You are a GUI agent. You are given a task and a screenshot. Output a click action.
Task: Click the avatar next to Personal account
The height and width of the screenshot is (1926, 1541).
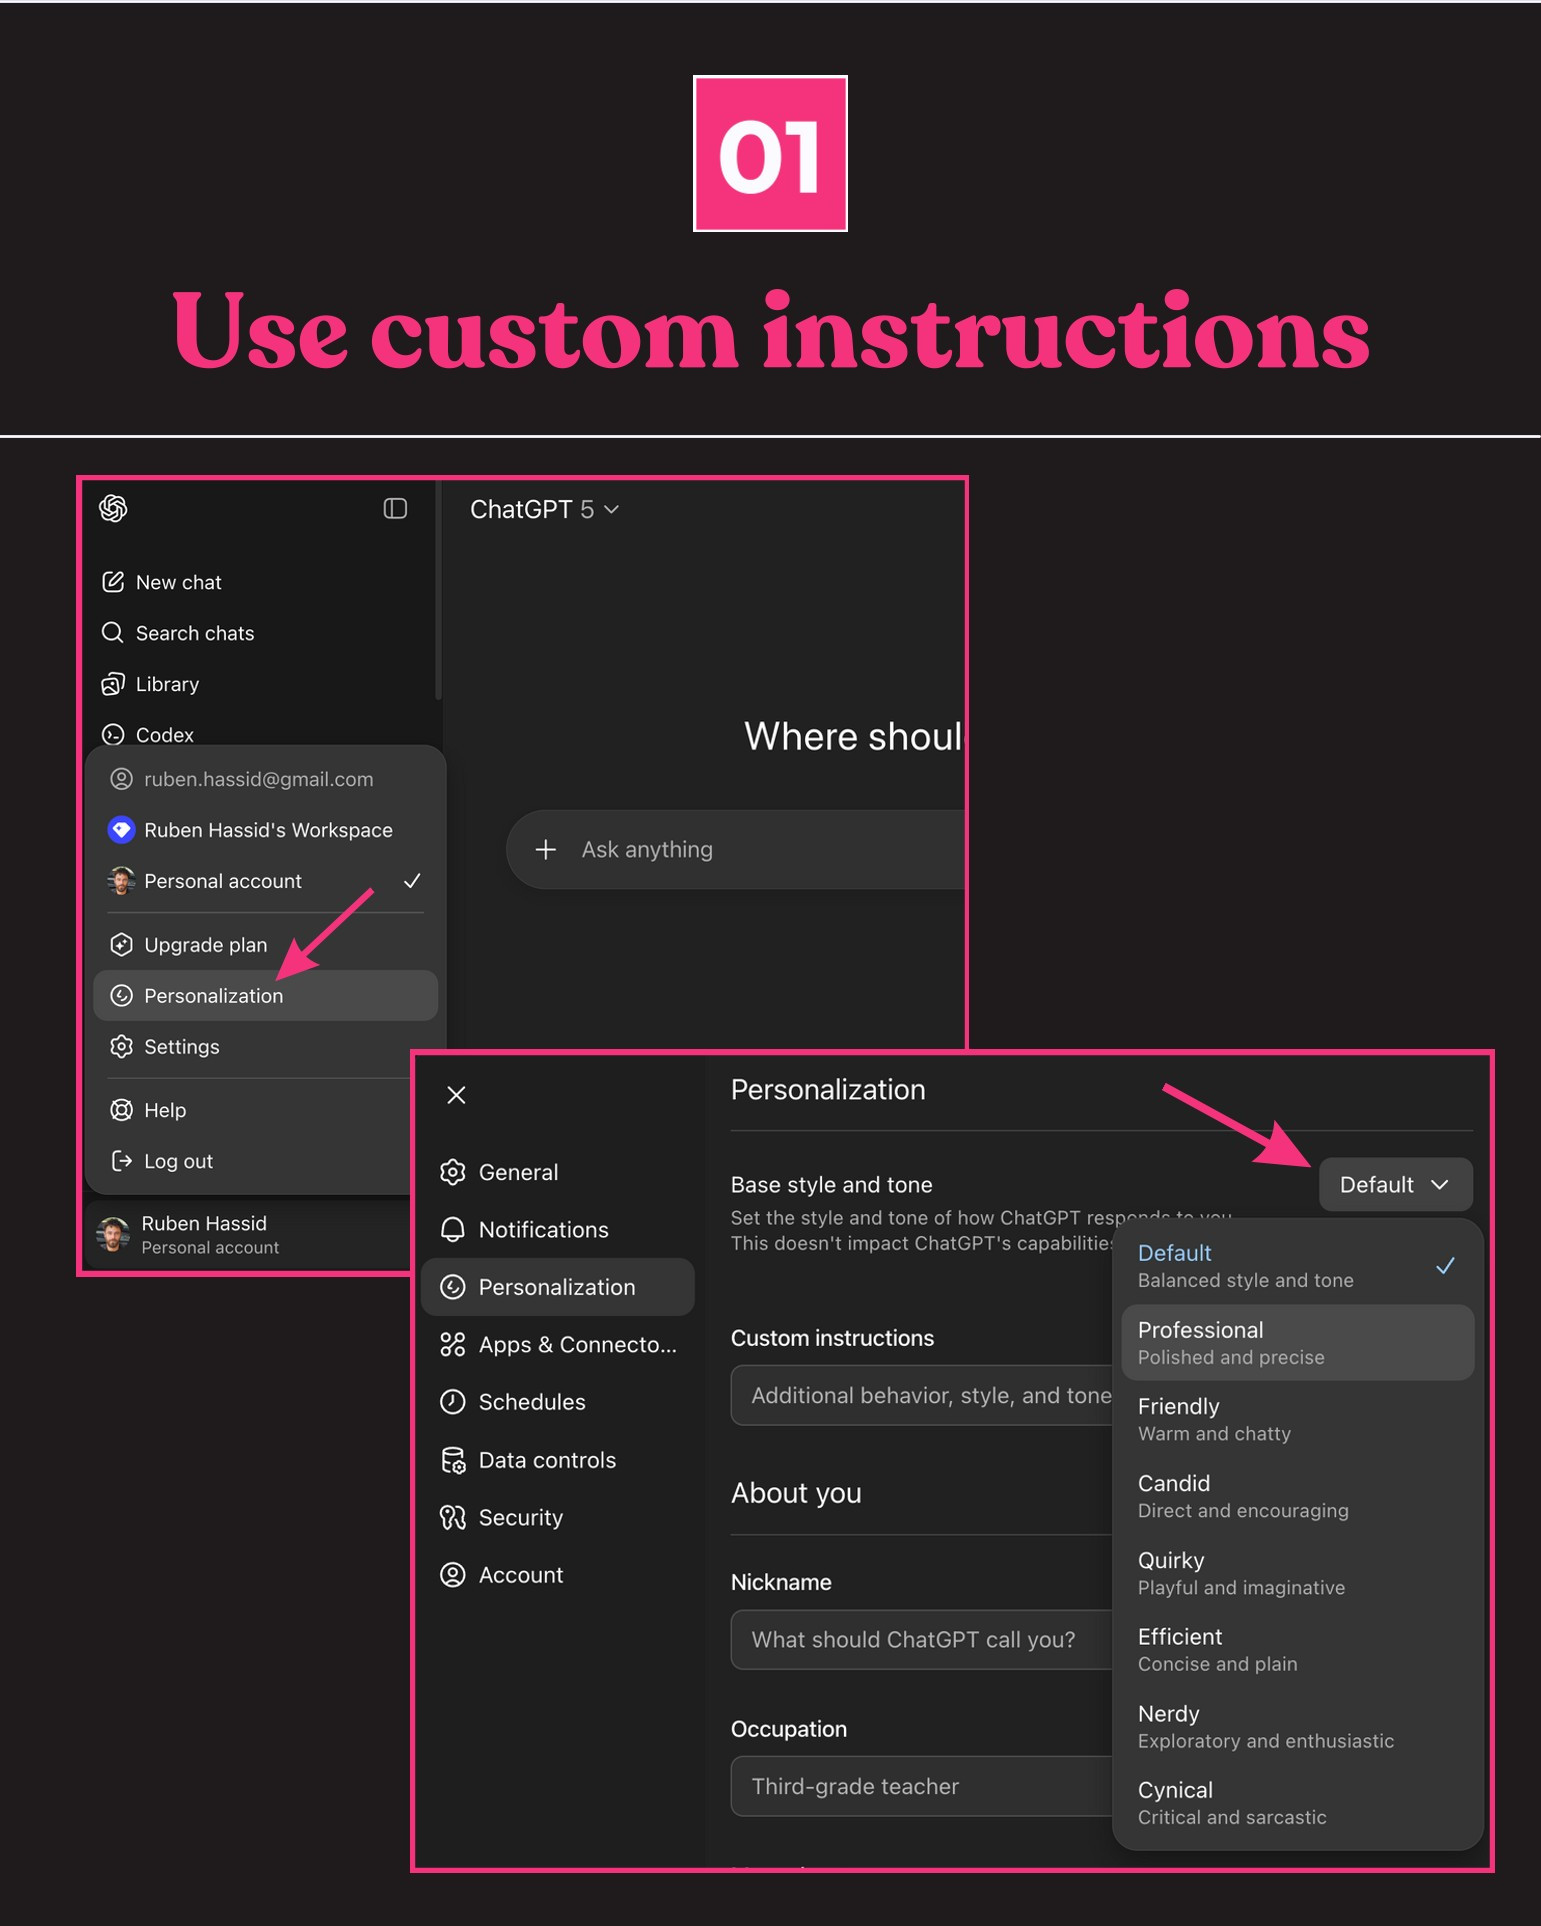[121, 881]
